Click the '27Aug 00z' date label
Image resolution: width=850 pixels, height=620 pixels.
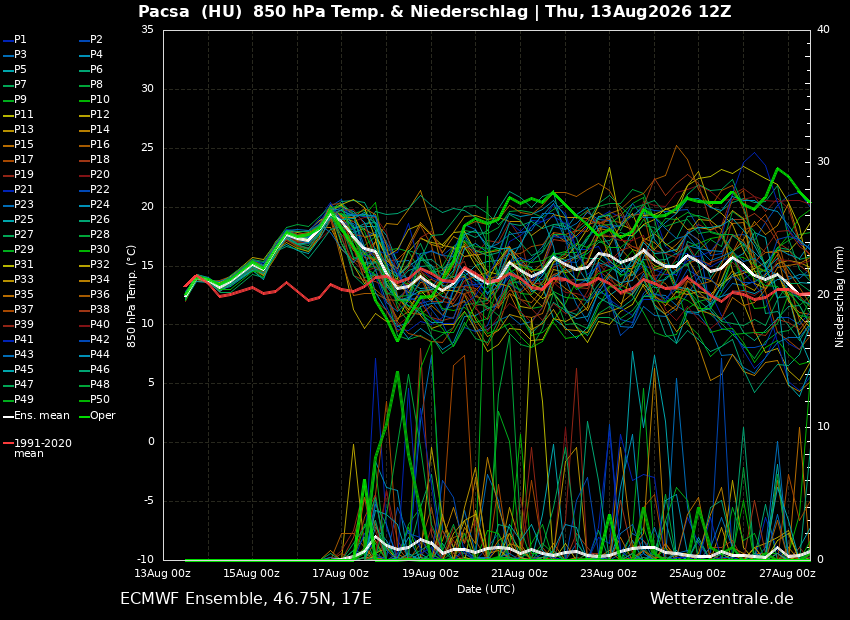tap(787, 573)
